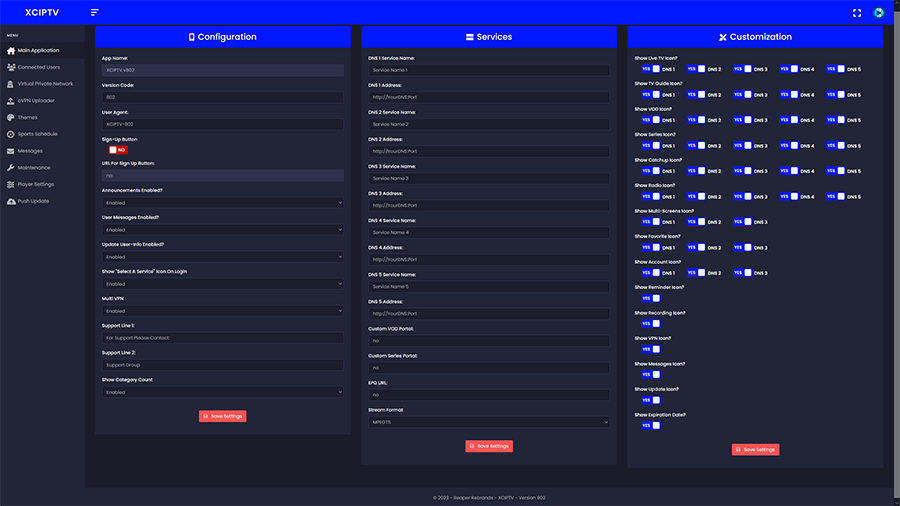Viewport: 900px width, 506px height.
Task: Click the oVPN Uploader sidebar icon
Action: click(11, 101)
